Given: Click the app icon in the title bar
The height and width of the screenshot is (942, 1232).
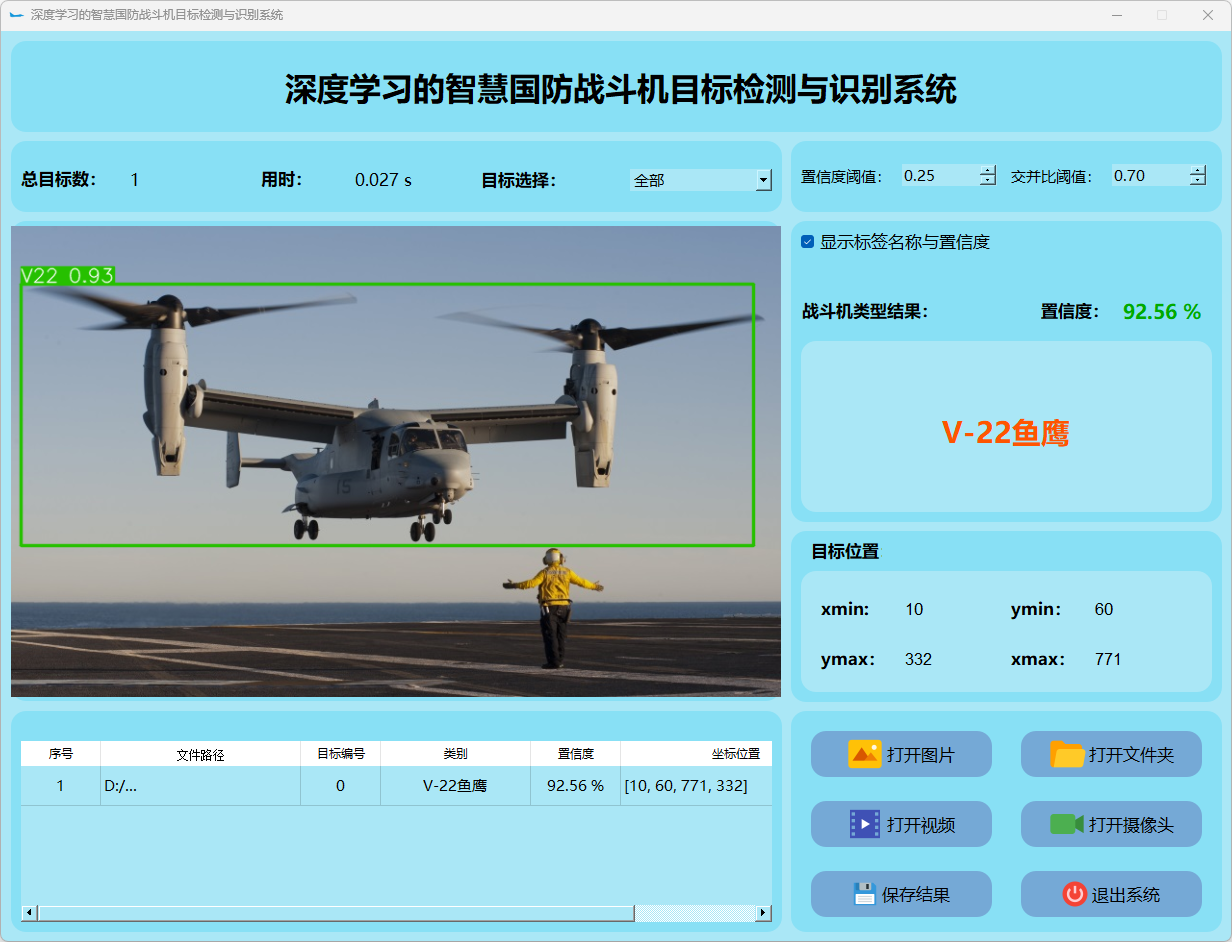Looking at the screenshot, I should coord(16,15).
